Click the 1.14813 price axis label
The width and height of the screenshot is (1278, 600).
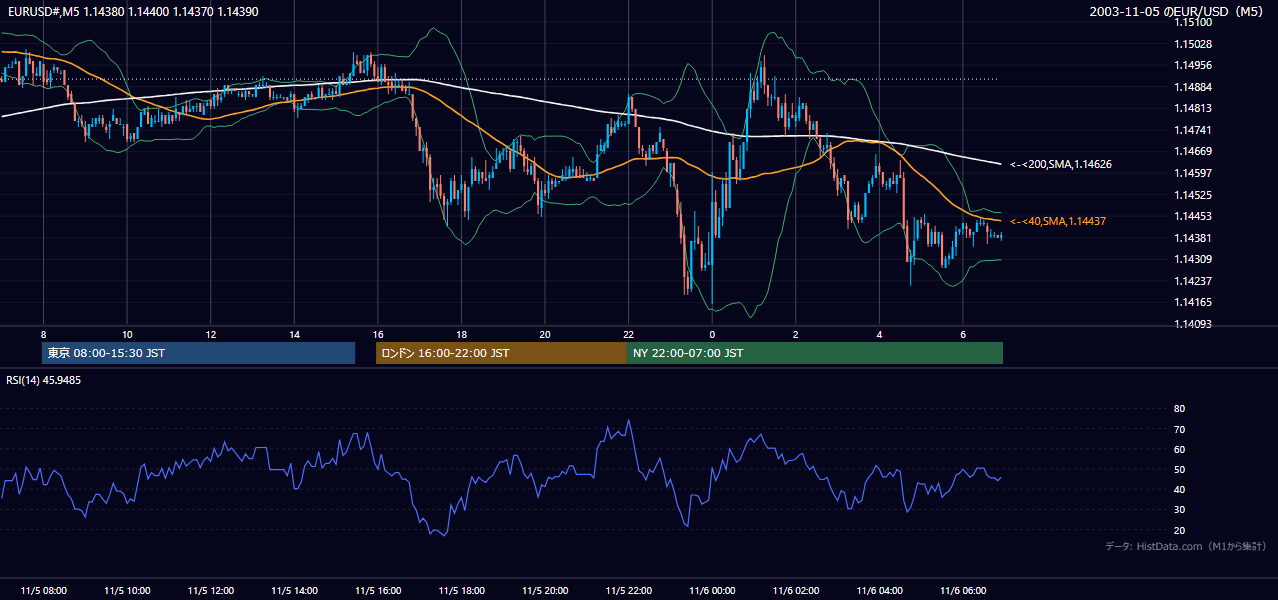pyautogui.click(x=1192, y=109)
